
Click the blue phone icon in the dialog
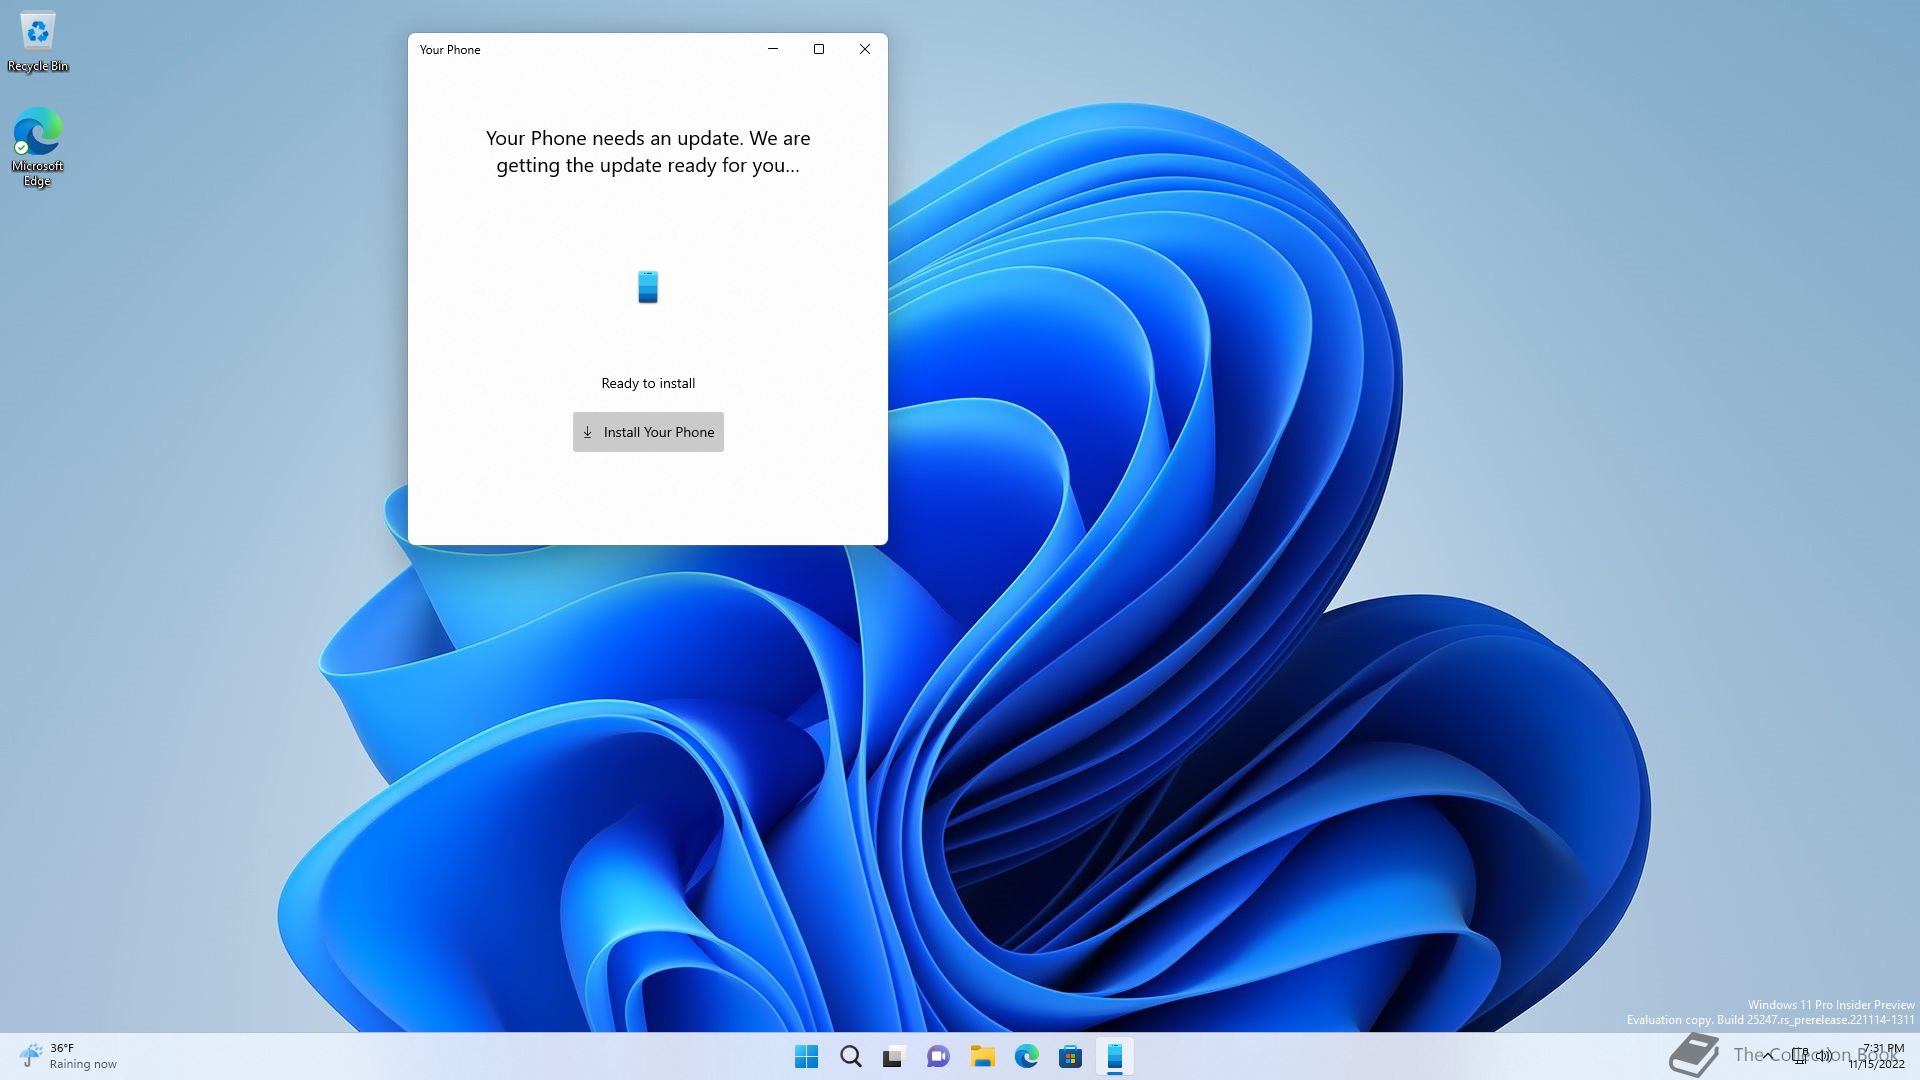click(648, 287)
